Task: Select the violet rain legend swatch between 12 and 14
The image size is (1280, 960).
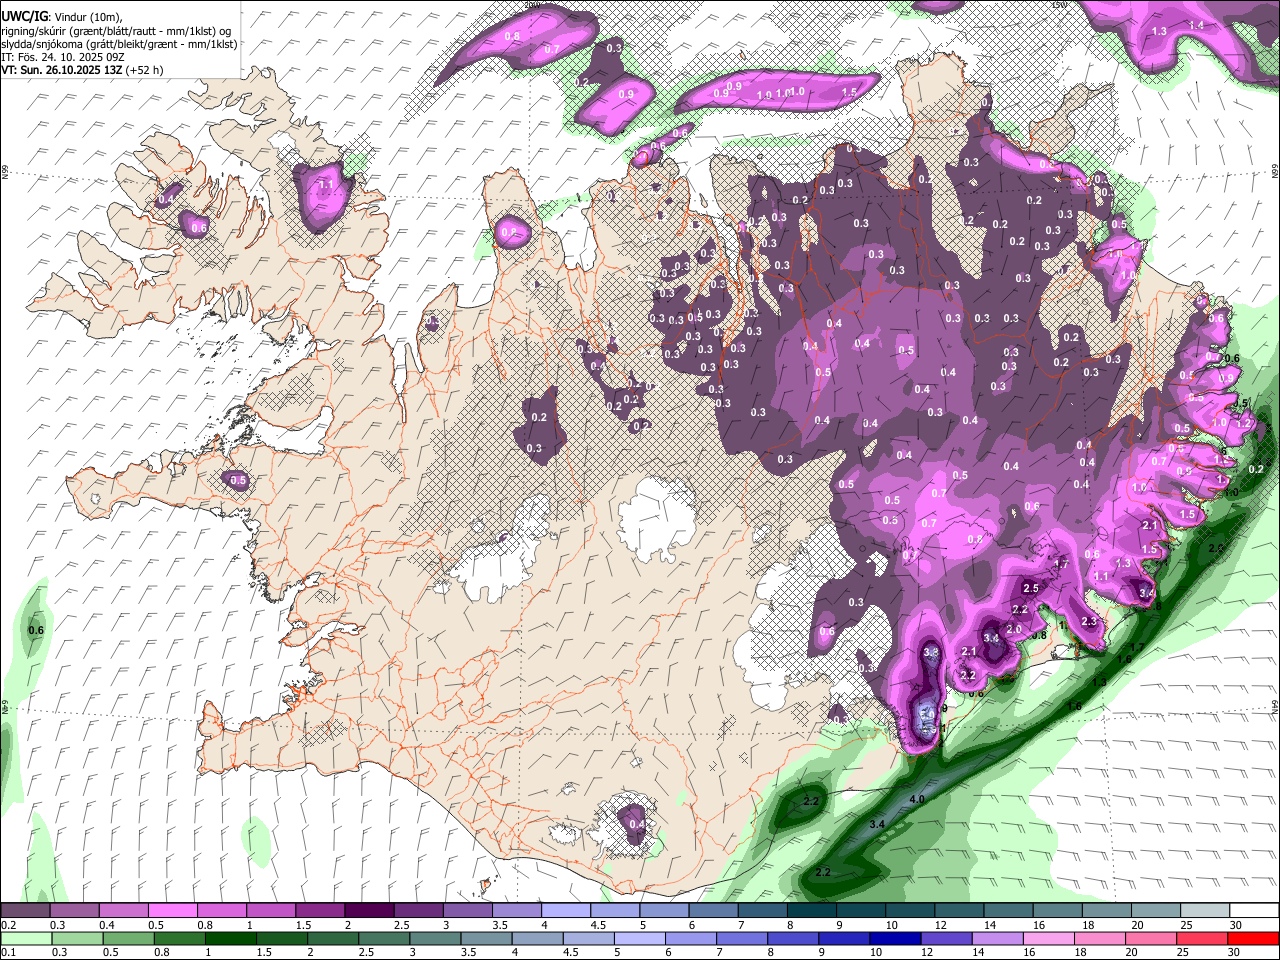Action: 947,938
